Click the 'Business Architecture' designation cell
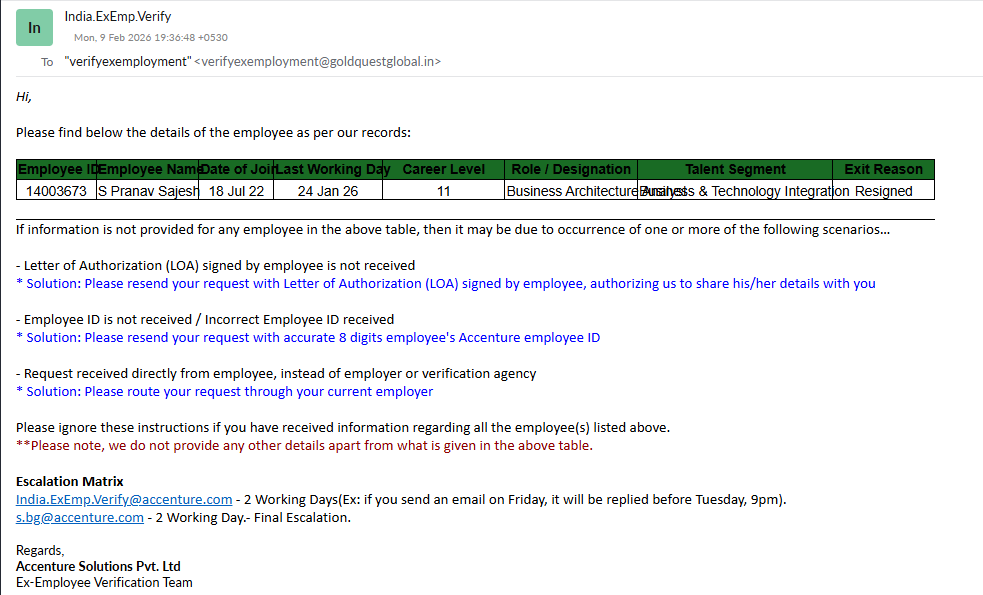Image resolution: width=983 pixels, height=595 pixels. click(570, 191)
